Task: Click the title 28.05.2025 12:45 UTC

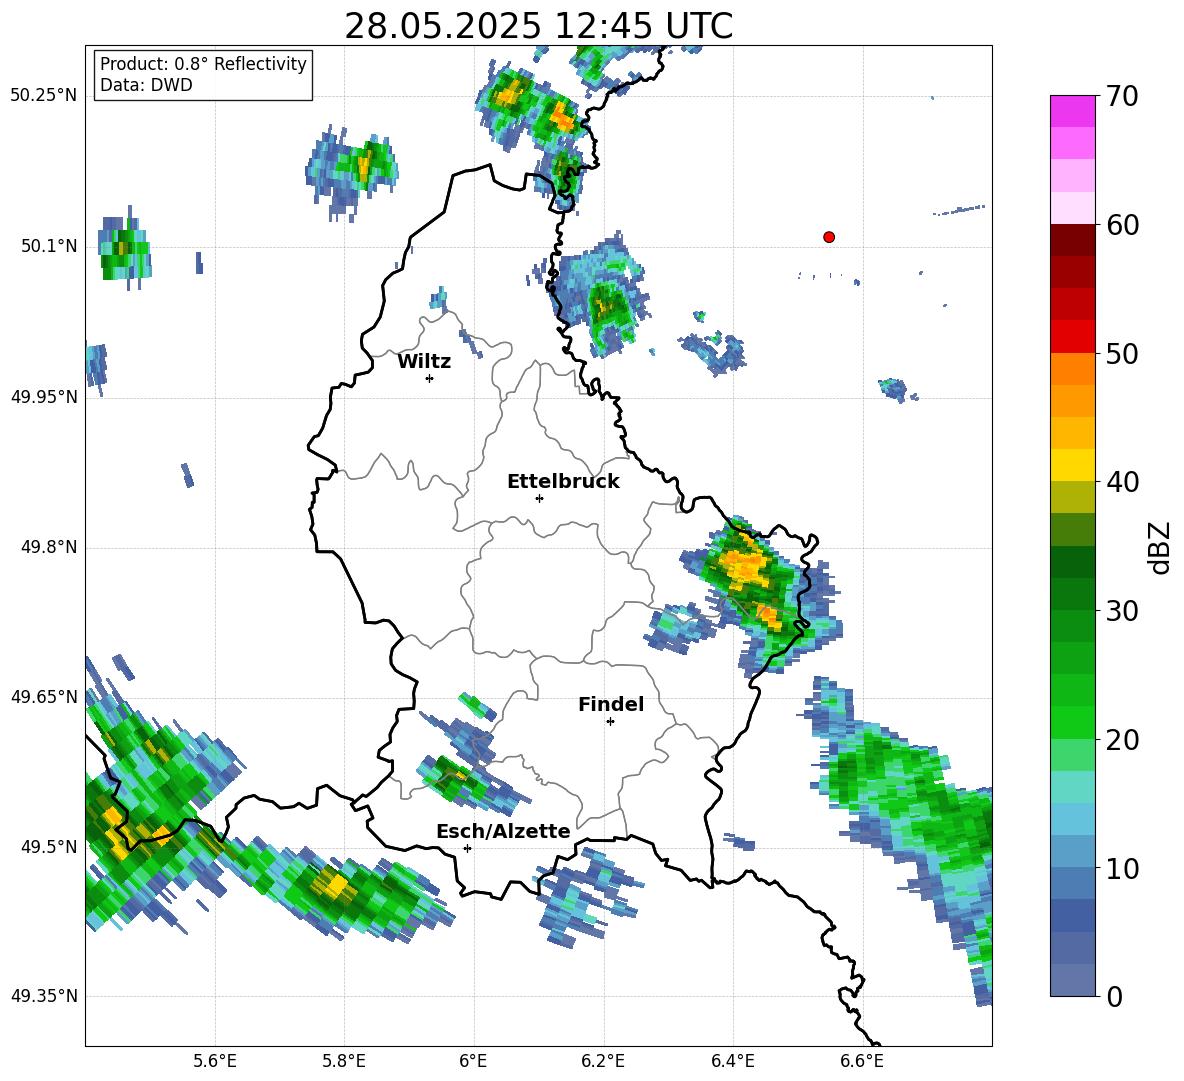Action: [x=538, y=26]
